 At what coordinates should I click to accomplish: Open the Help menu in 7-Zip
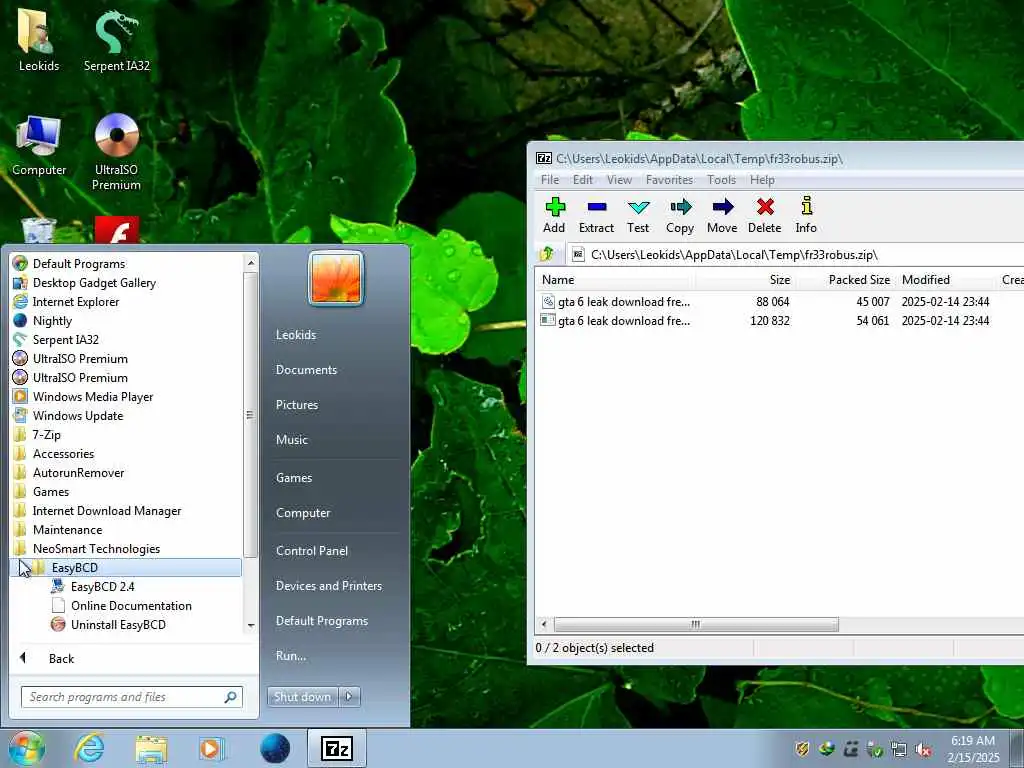(762, 180)
